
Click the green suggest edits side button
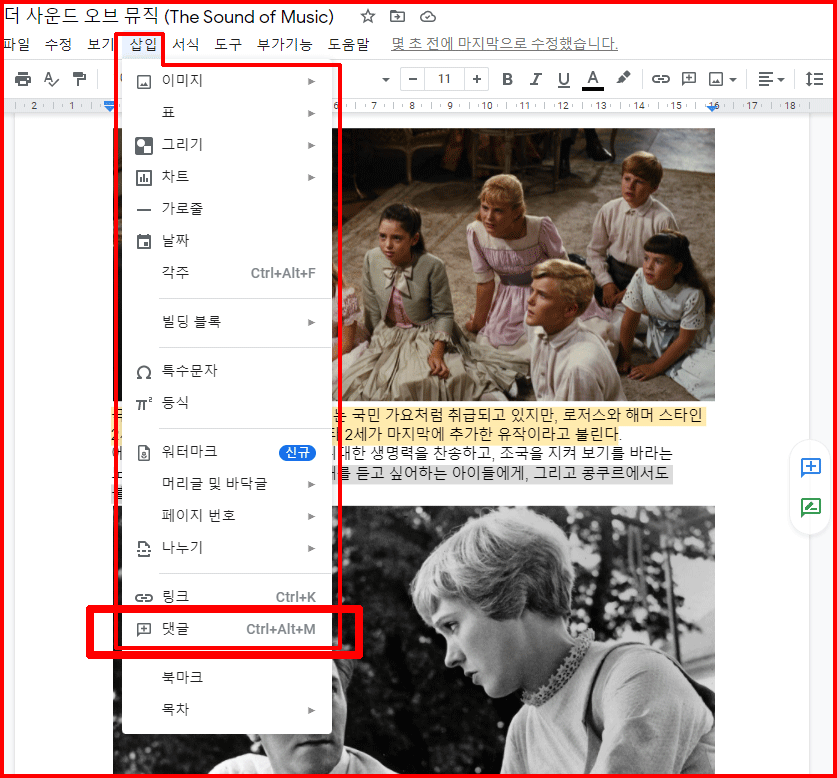coord(811,507)
